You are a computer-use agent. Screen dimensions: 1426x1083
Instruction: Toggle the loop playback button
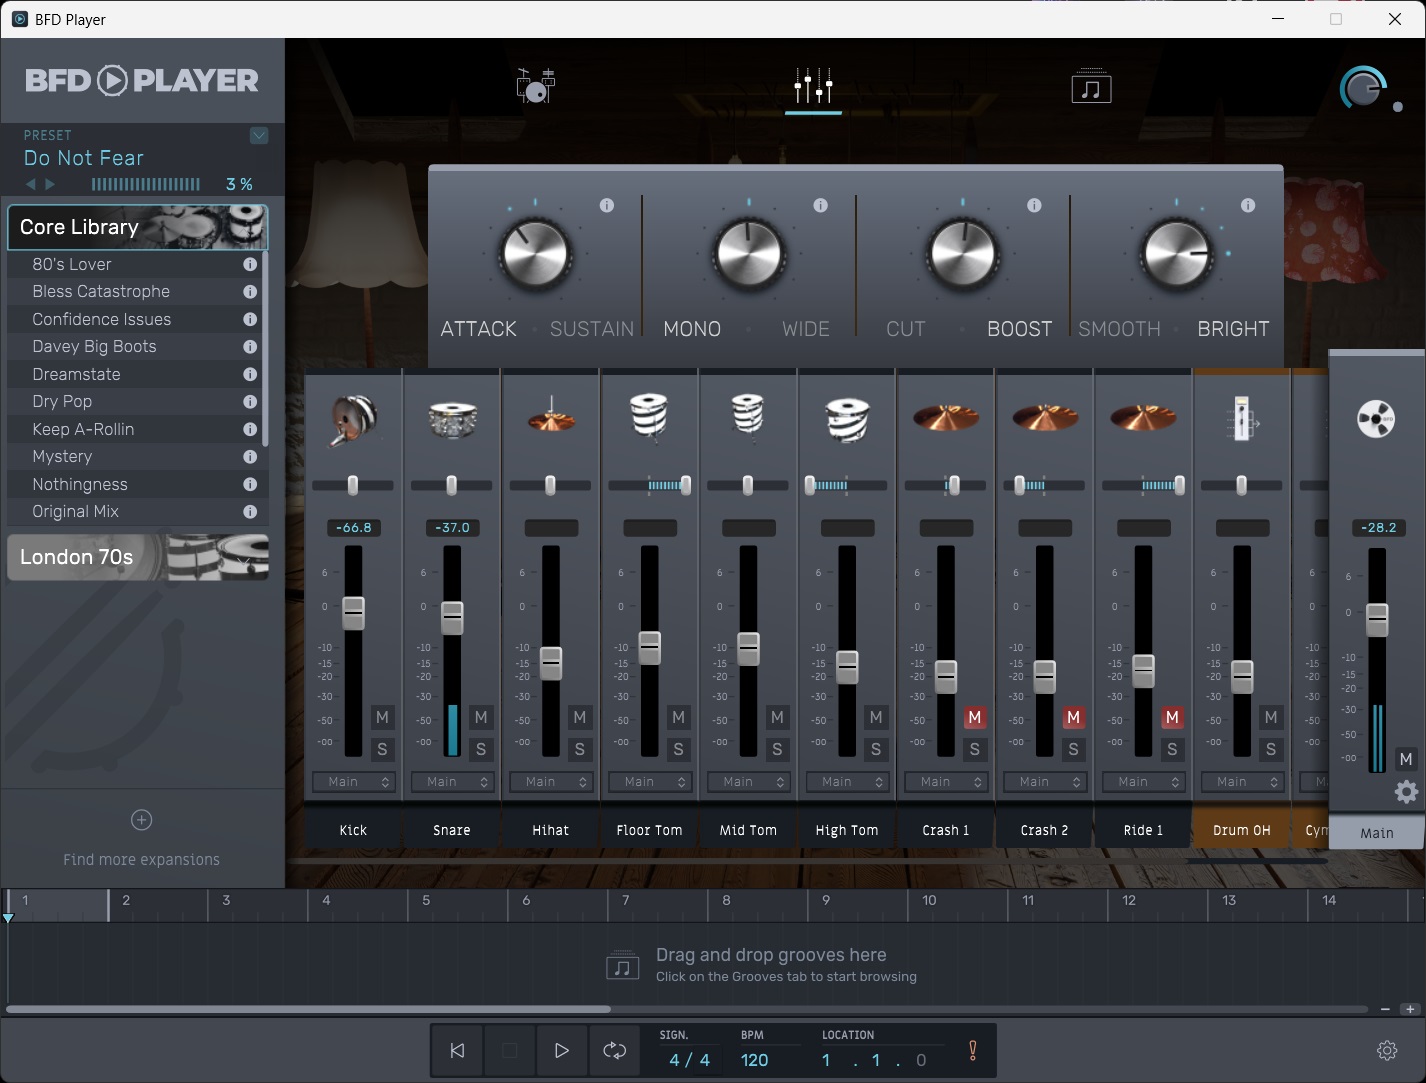tap(614, 1051)
